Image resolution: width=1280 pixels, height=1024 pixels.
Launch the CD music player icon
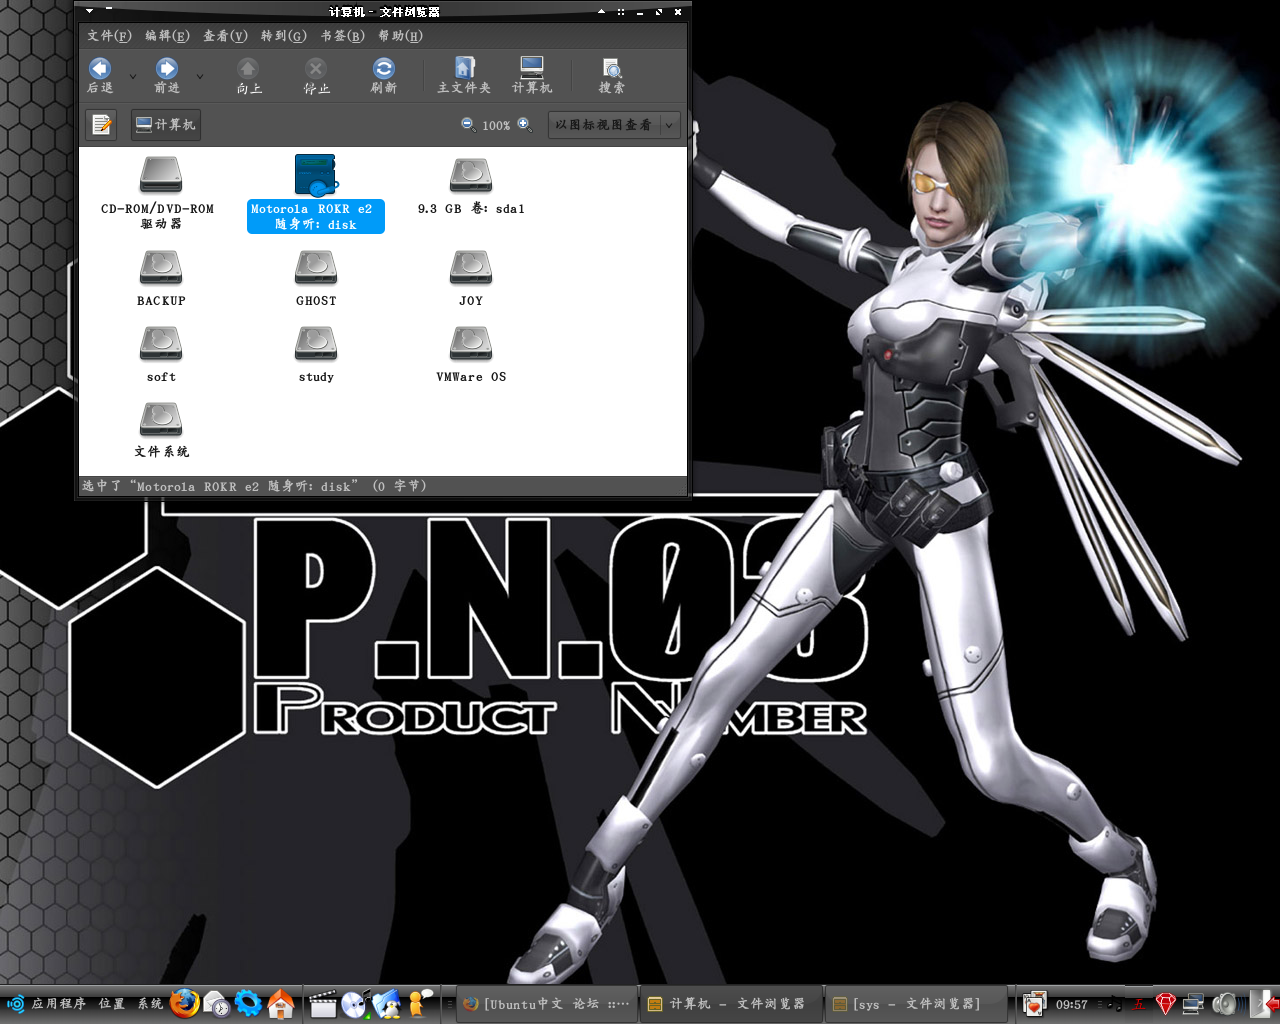[355, 1003]
